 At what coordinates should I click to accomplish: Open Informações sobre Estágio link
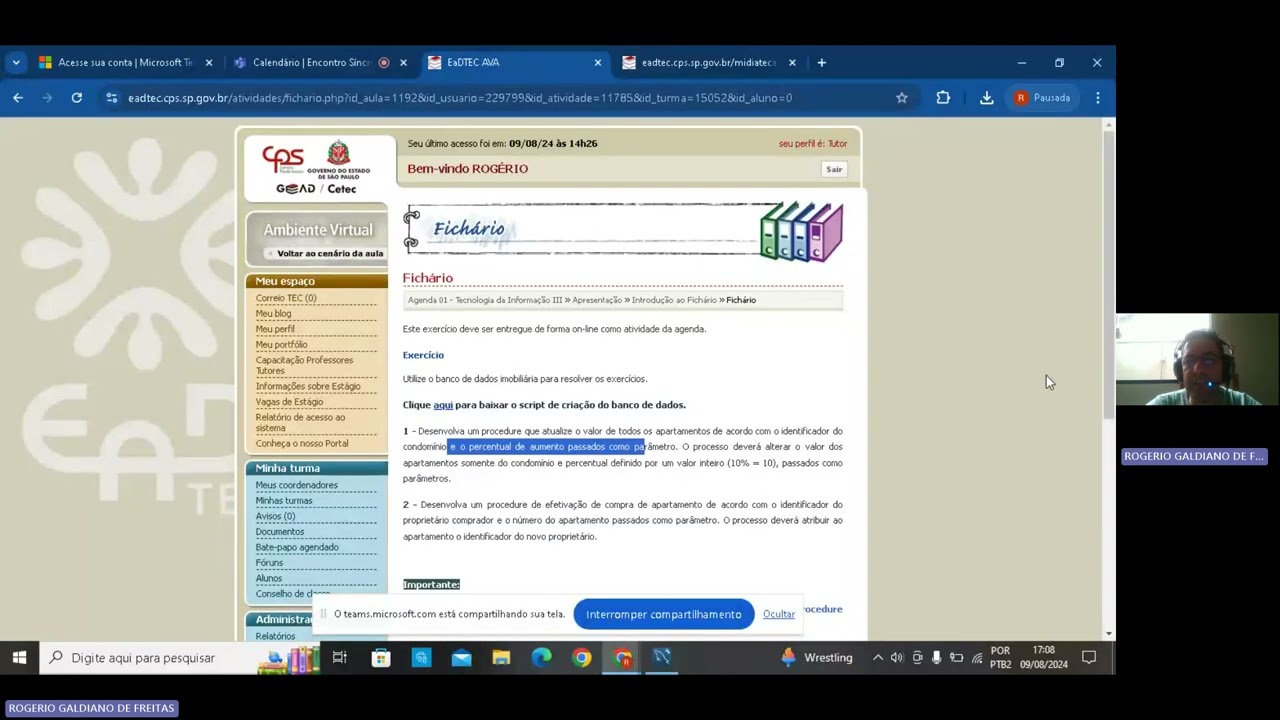click(x=308, y=386)
